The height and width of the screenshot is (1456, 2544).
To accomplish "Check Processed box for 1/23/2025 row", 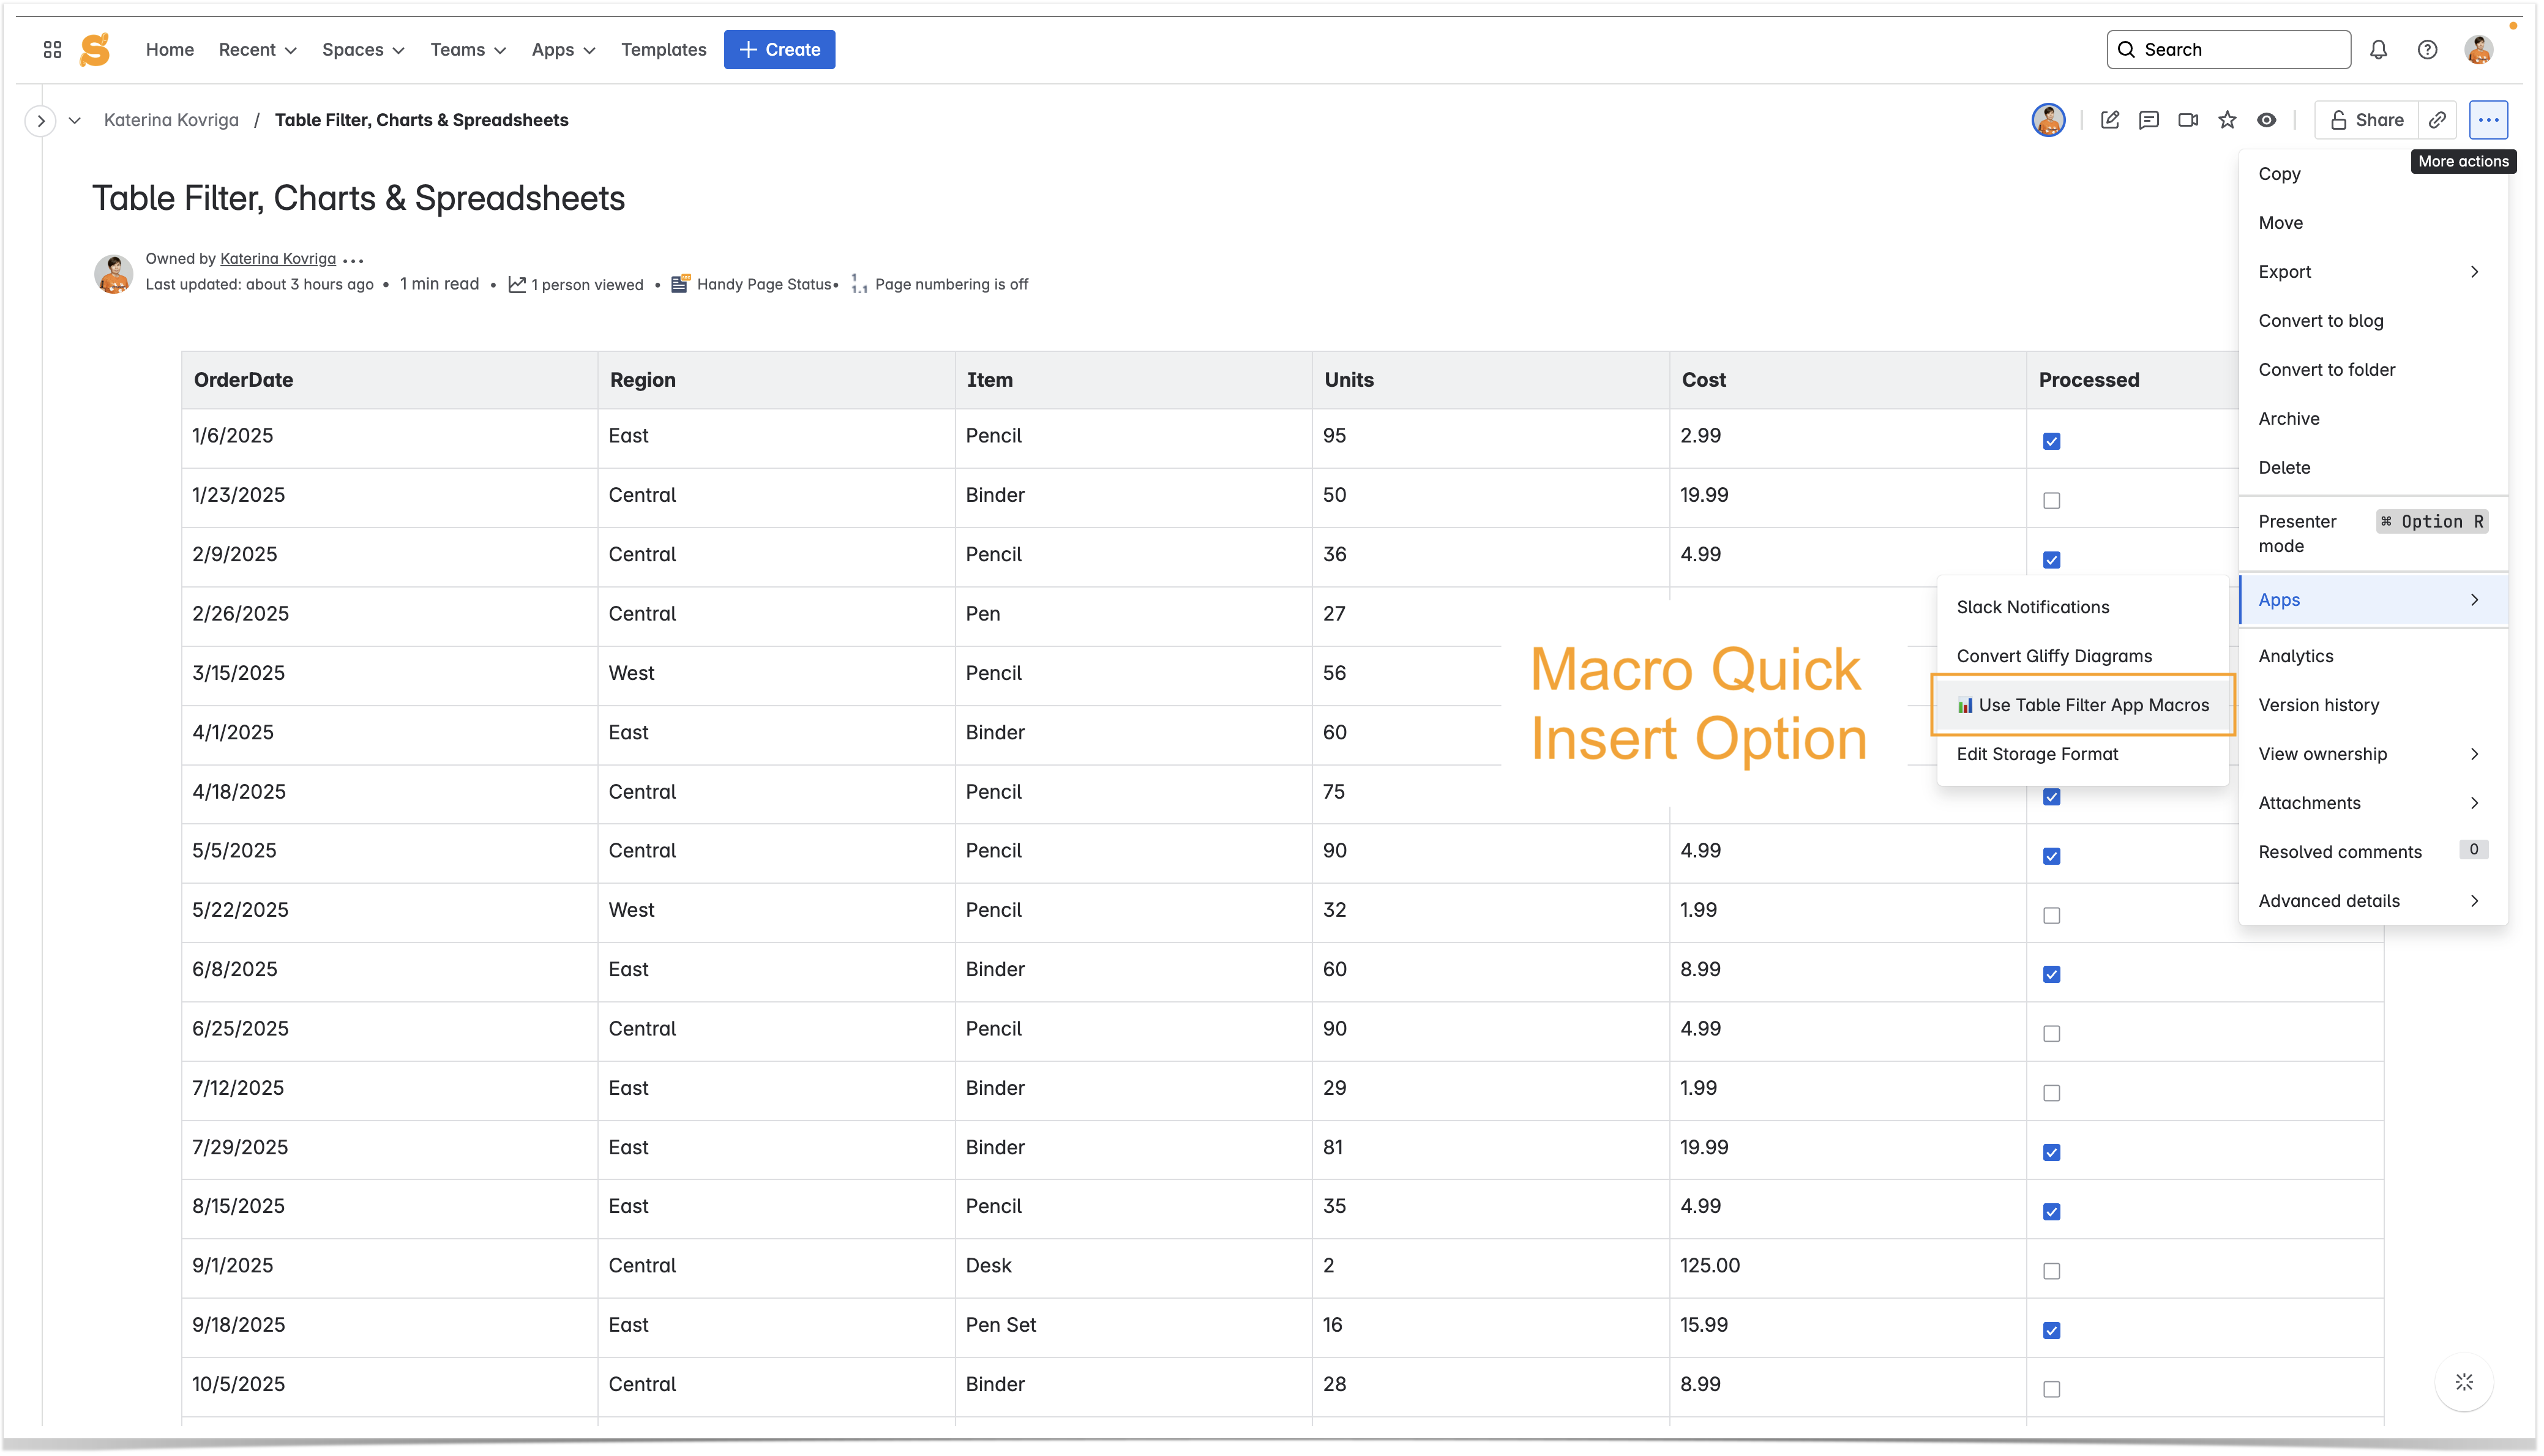I will [x=2051, y=501].
